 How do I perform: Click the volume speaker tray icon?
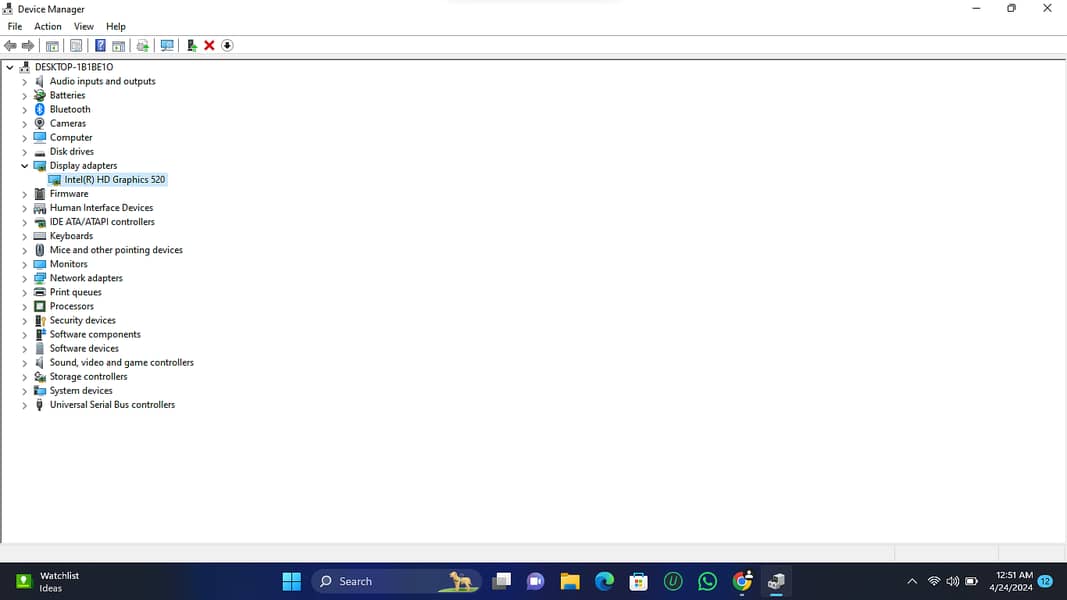pyautogui.click(x=953, y=582)
